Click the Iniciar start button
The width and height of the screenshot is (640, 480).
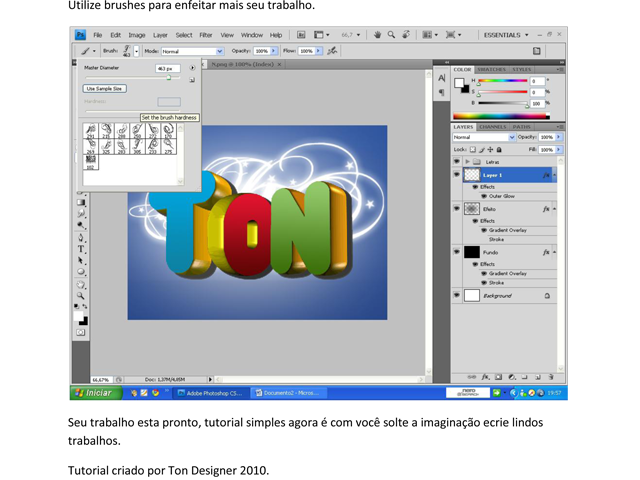(94, 393)
